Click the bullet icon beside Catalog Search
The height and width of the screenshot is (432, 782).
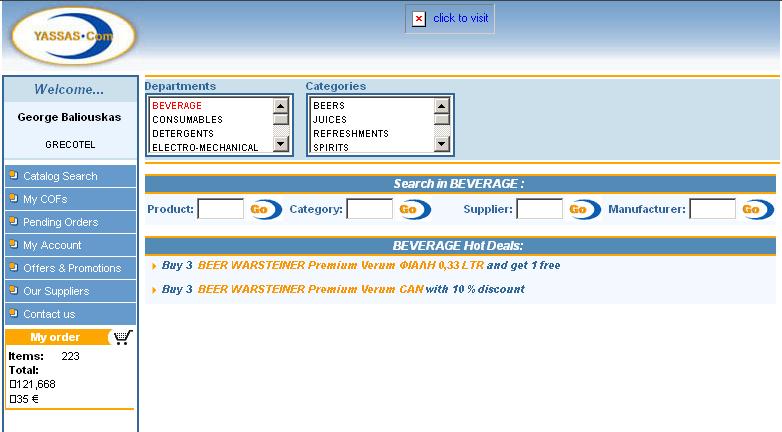[14, 175]
